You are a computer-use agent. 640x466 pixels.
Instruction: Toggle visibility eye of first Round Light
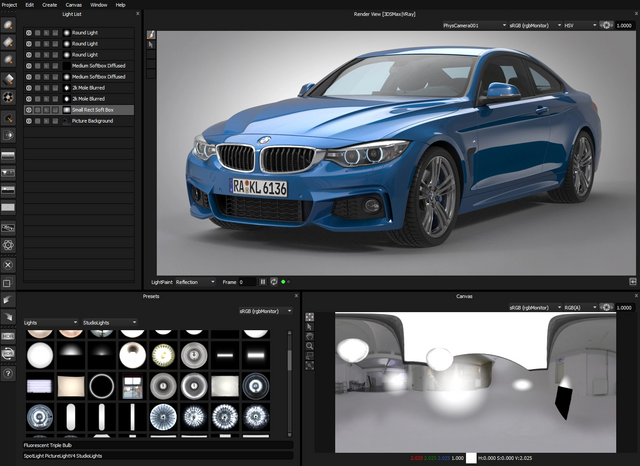29,33
